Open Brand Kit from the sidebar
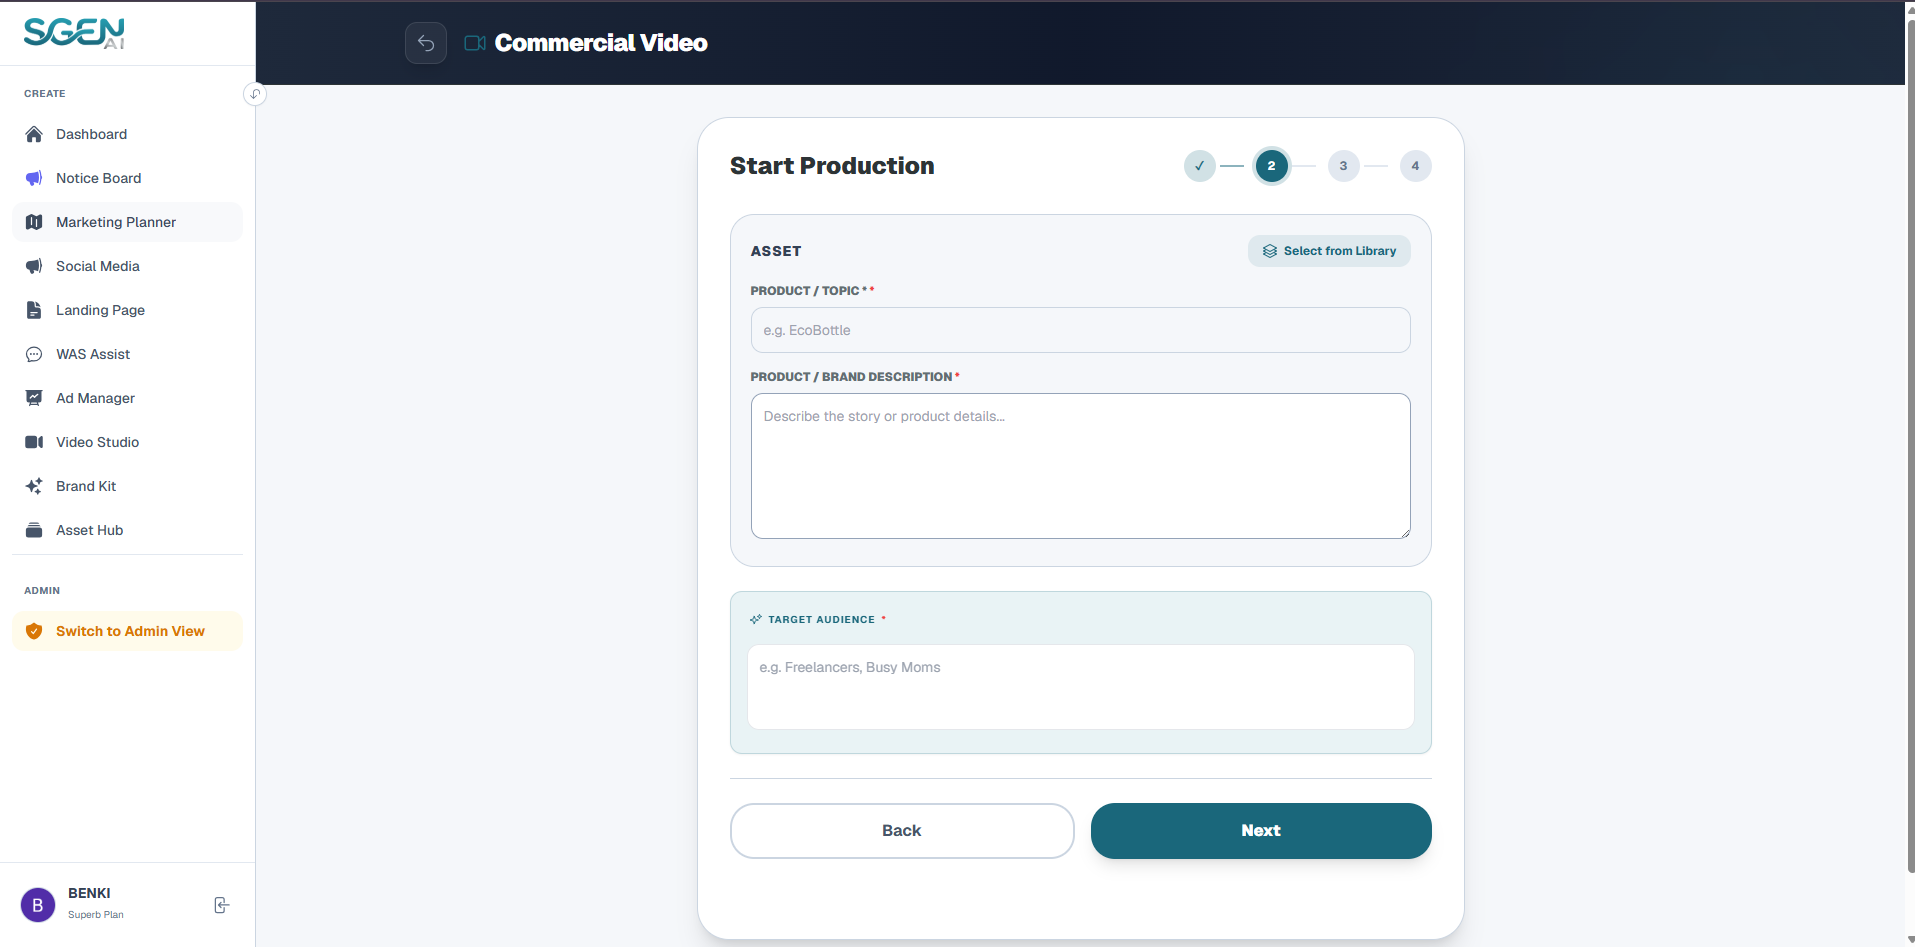Viewport: 1915px width, 947px height. [127, 486]
